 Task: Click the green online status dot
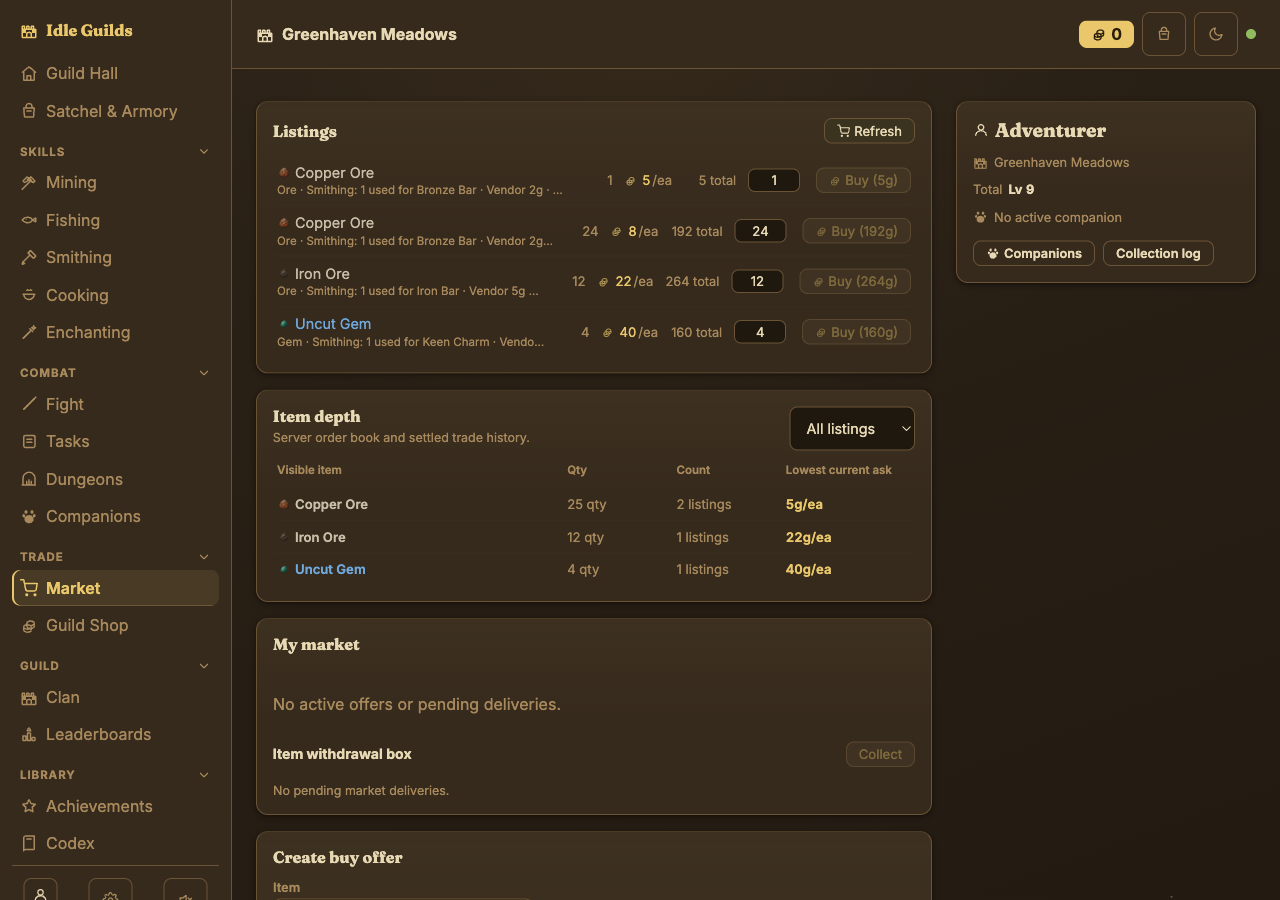point(1251,34)
